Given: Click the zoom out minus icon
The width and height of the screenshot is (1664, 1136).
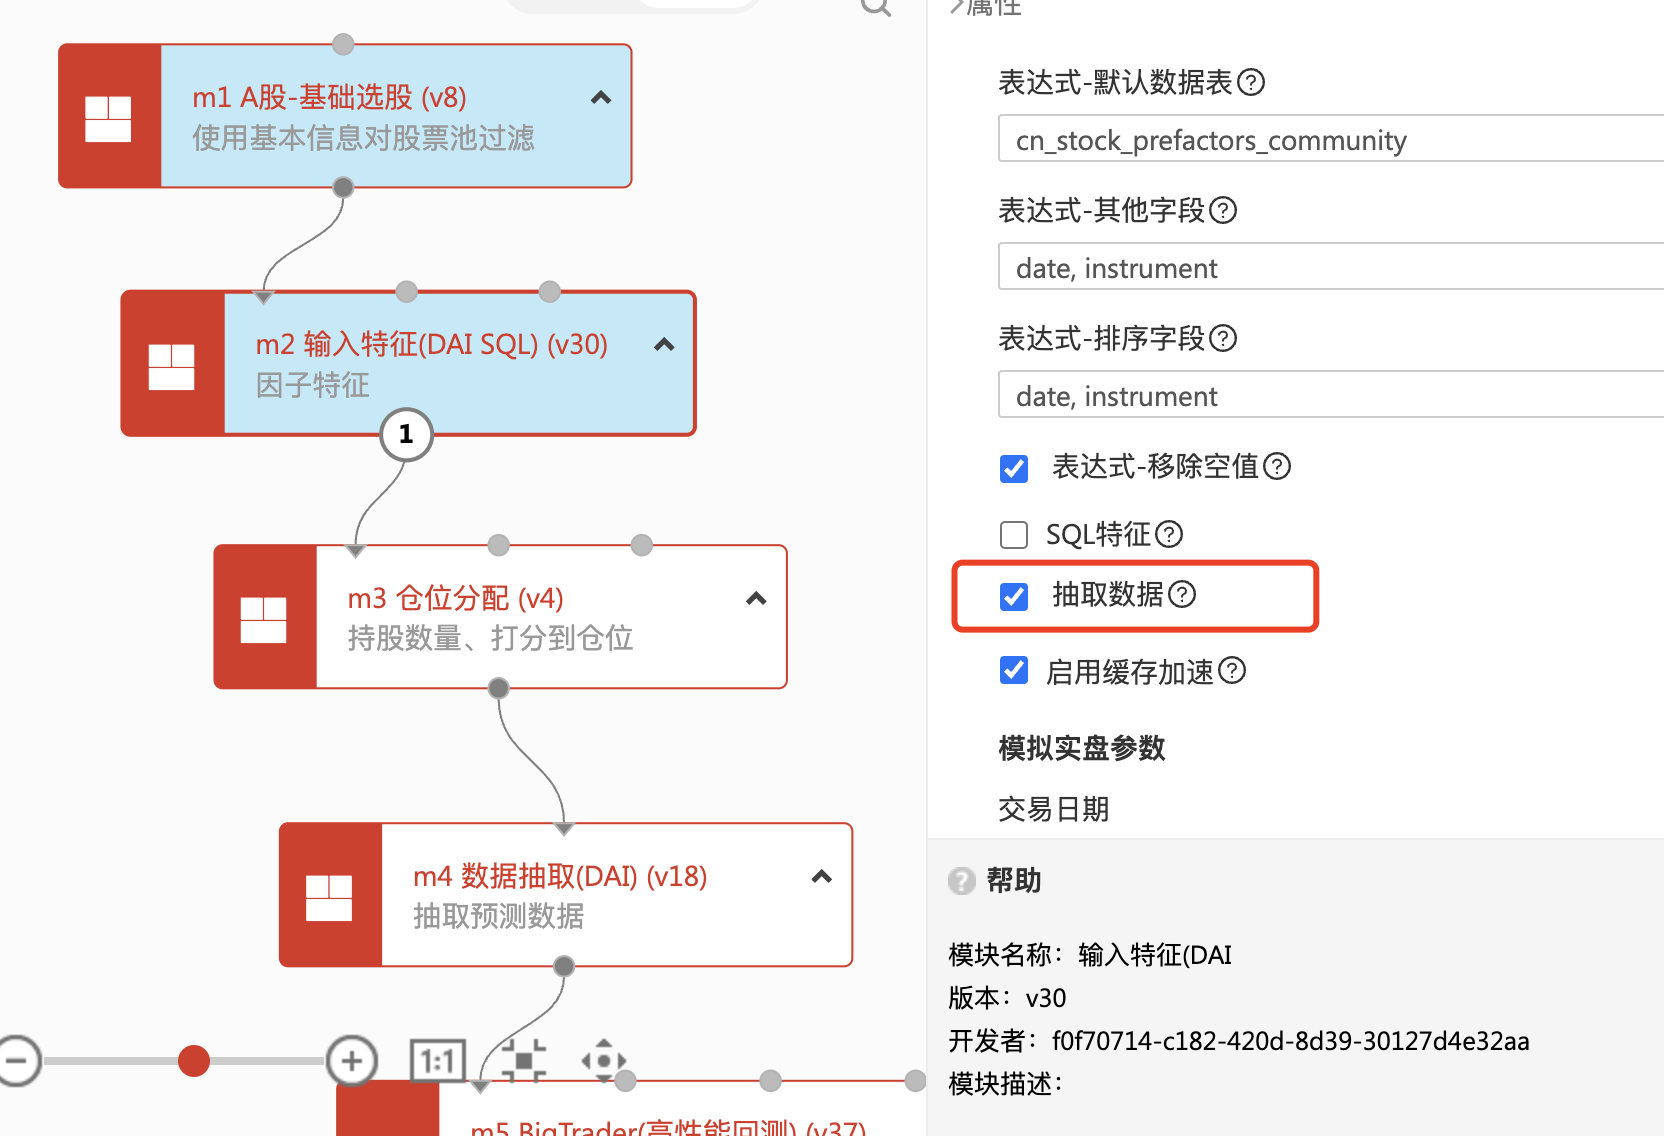Looking at the screenshot, I should pos(18,1060).
